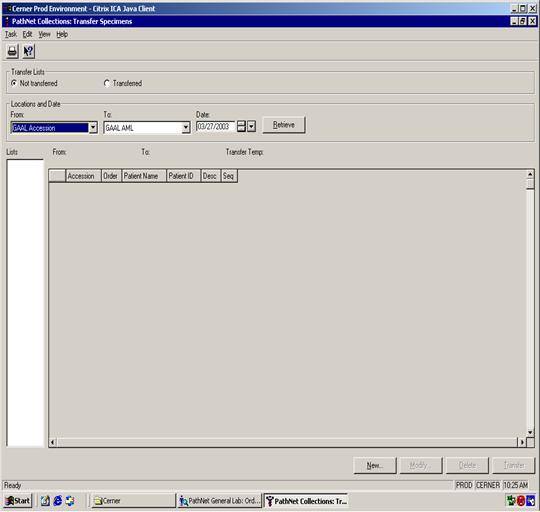Click inside the Lists box

[x=25, y=303]
